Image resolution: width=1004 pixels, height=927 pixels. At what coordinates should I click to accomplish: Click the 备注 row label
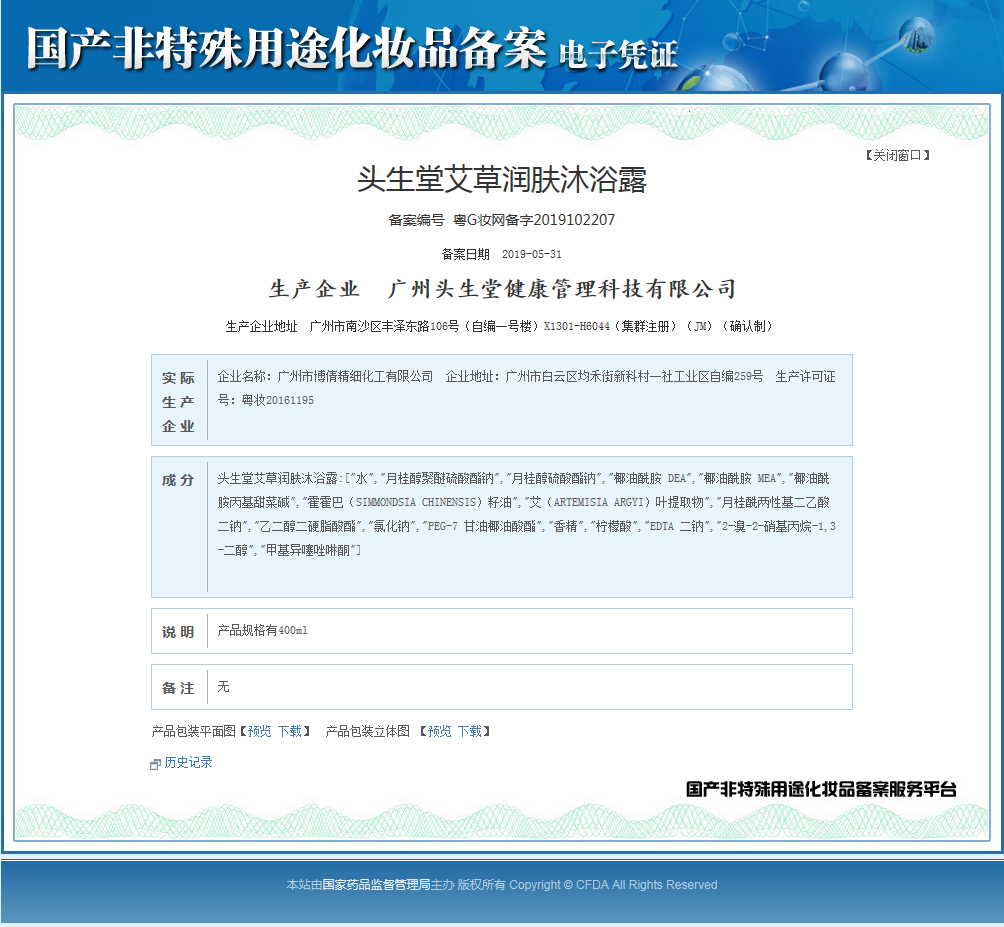pyautogui.click(x=178, y=688)
